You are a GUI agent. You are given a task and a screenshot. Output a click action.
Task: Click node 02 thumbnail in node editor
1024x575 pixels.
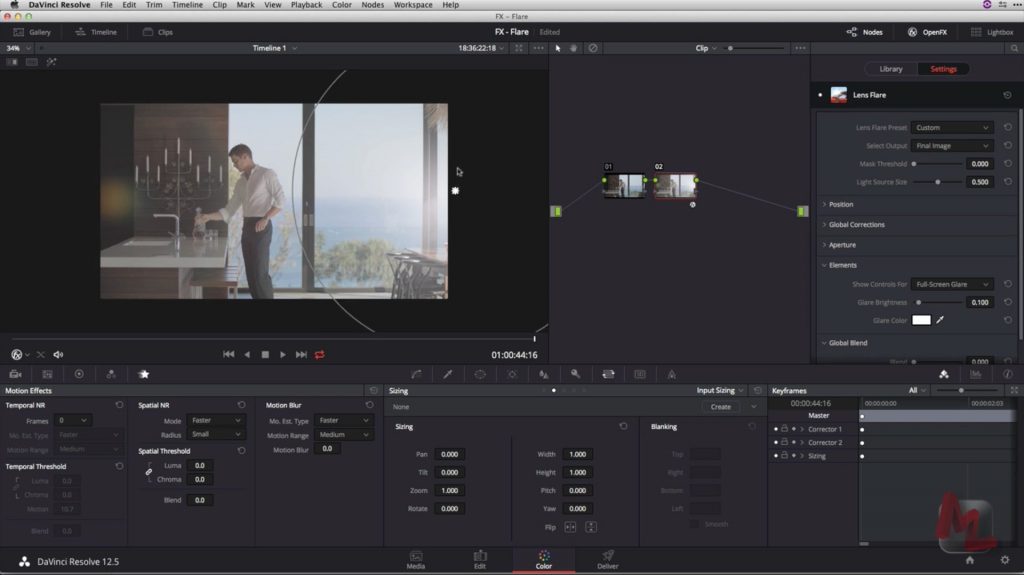pos(675,186)
